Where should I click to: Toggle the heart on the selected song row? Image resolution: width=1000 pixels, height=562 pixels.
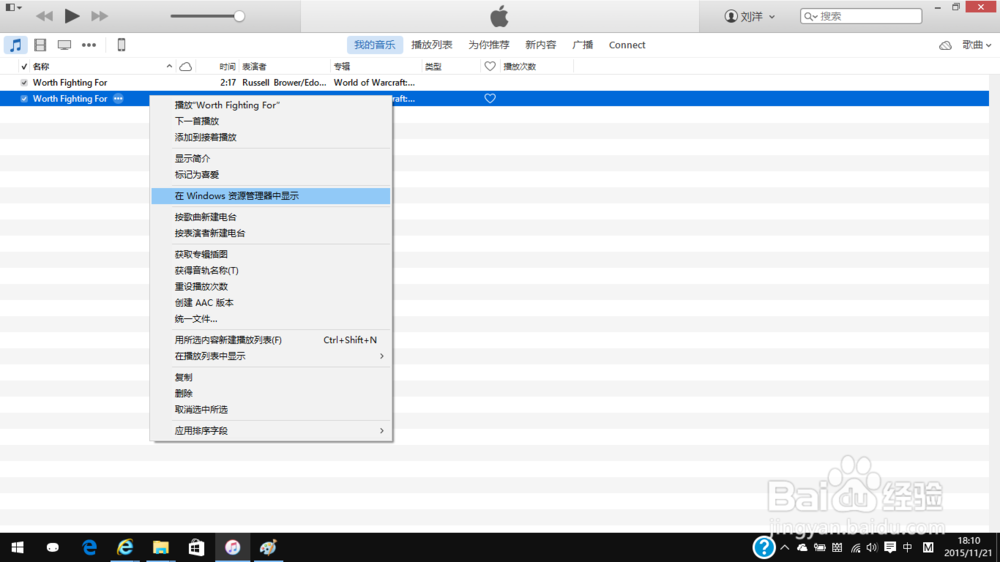(490, 99)
